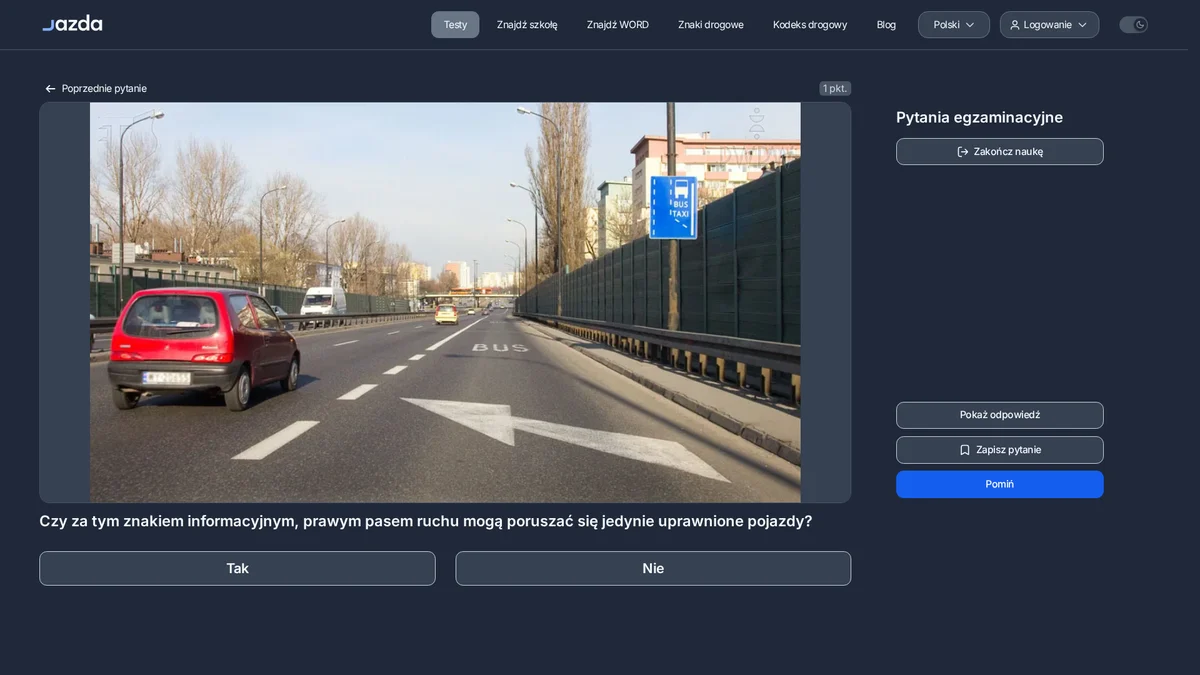Skip question with Pomiń button

coord(1000,484)
